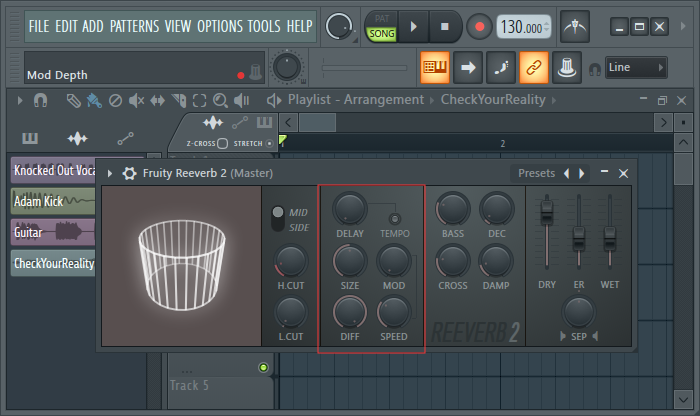Toggle the Mid/Side switch in Reeverb
This screenshot has width=700, height=416.
tap(279, 217)
